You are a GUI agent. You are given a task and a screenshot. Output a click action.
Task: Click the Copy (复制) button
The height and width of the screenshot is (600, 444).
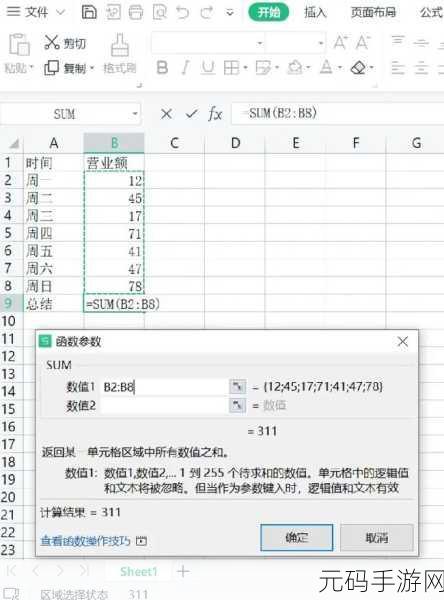64,68
